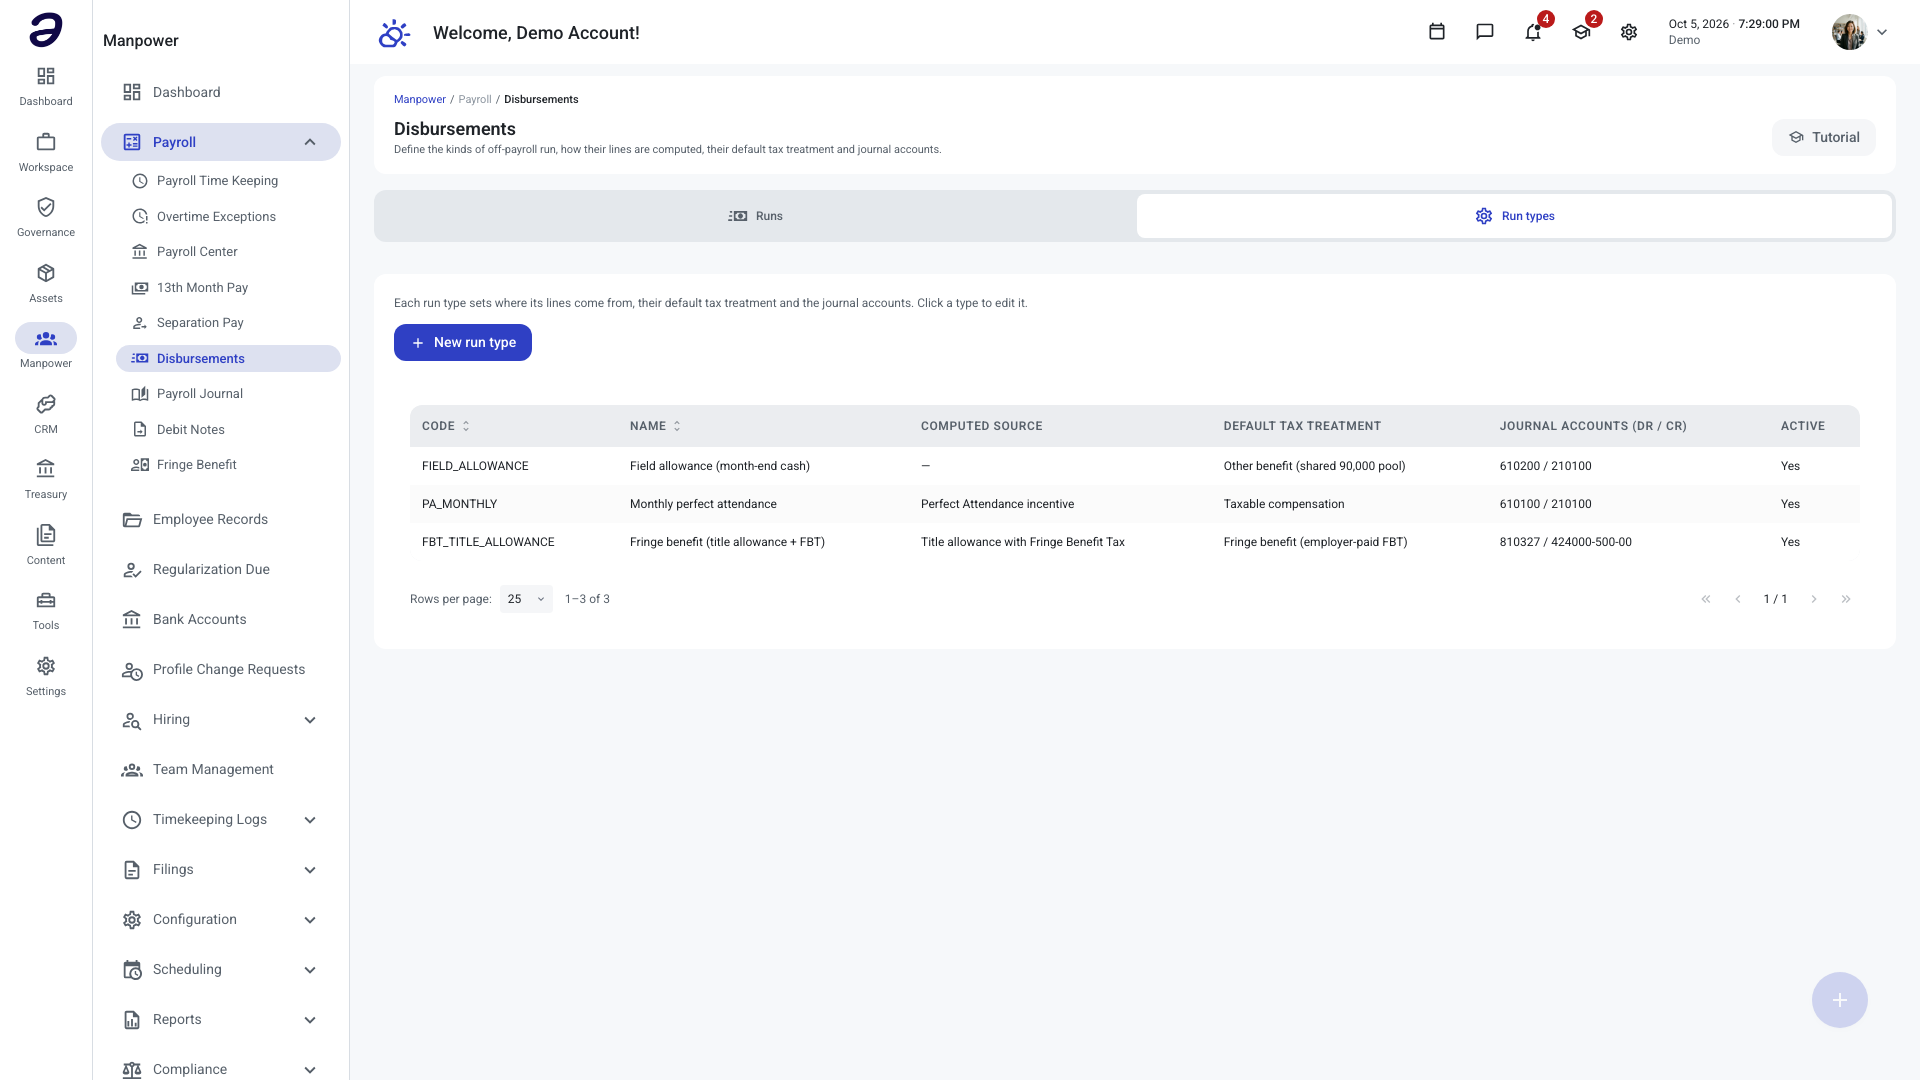Open the account menu chevron
This screenshot has height=1080, width=1920.
1882,32
